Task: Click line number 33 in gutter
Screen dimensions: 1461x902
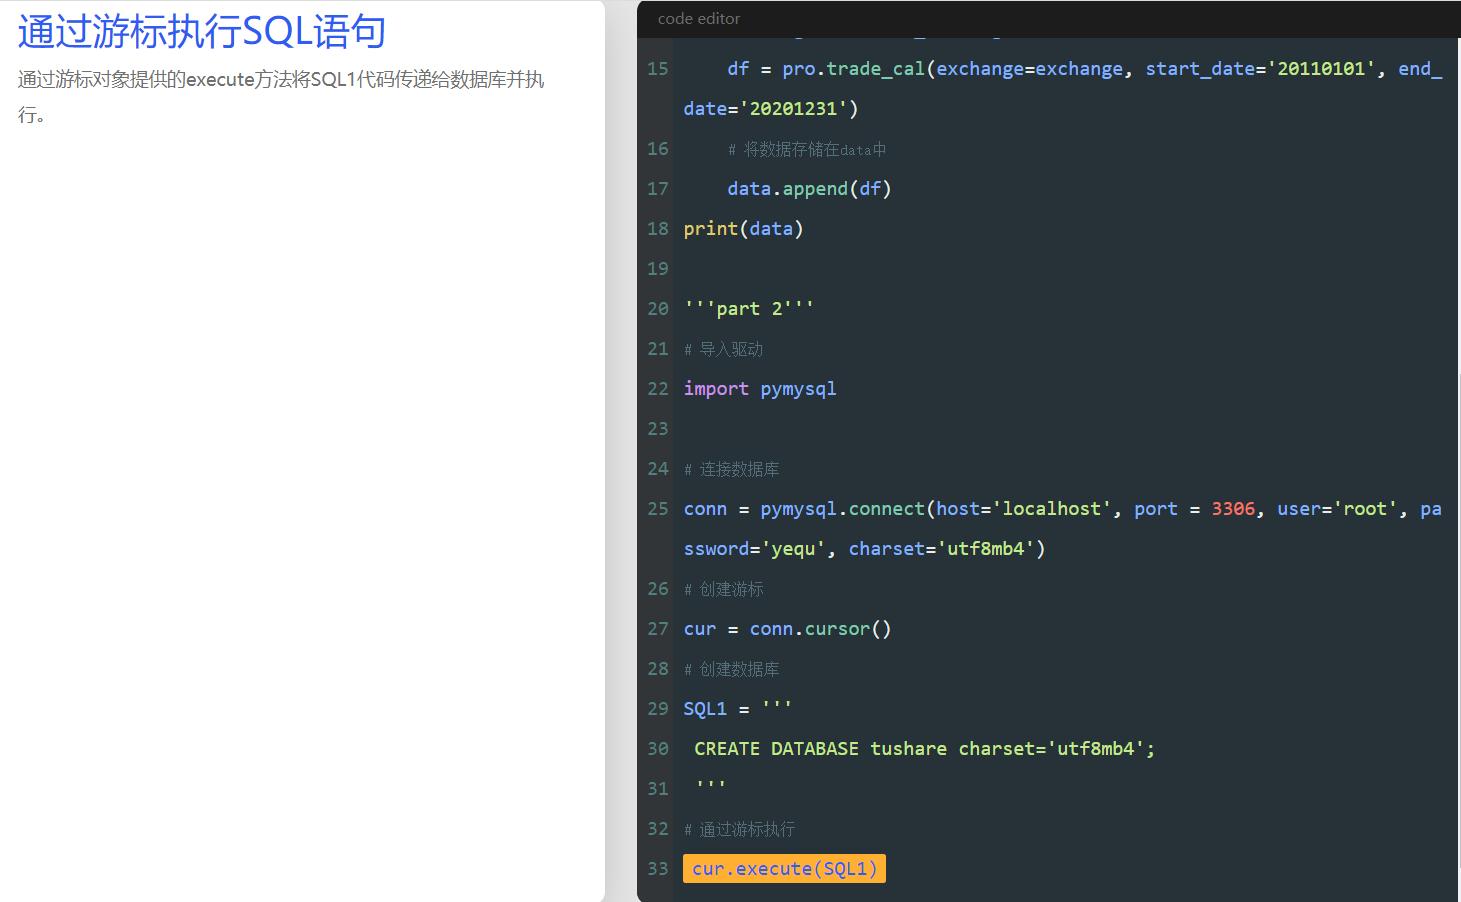Action: pyautogui.click(x=658, y=869)
